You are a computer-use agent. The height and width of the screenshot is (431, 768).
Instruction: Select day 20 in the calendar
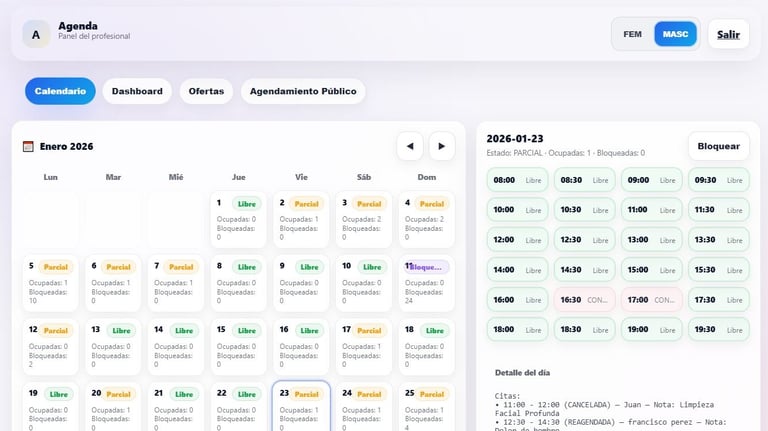click(x=113, y=407)
